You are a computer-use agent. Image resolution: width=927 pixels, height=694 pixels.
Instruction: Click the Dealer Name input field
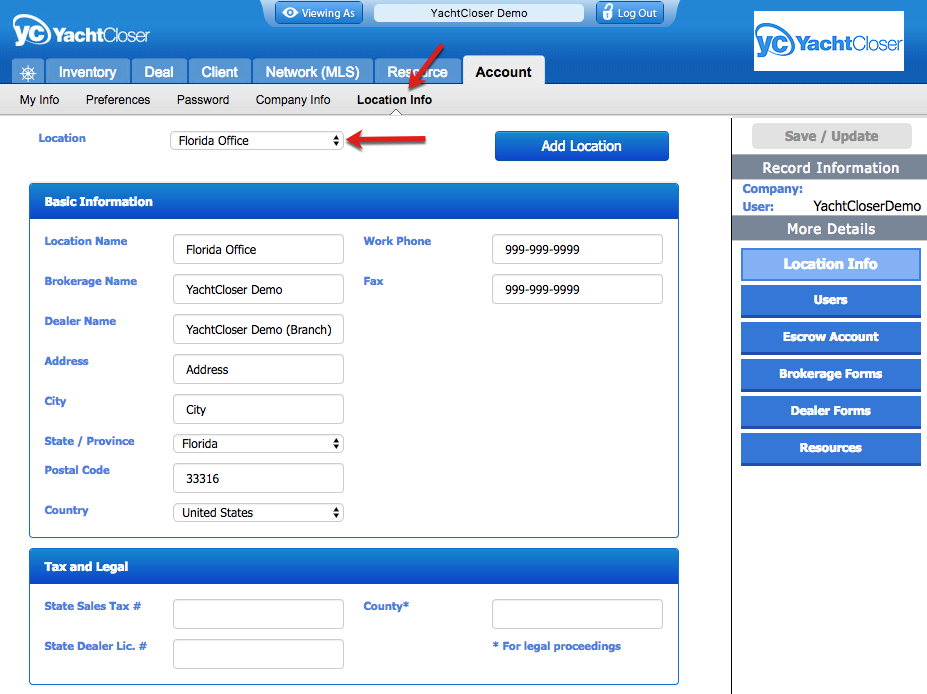pos(258,329)
